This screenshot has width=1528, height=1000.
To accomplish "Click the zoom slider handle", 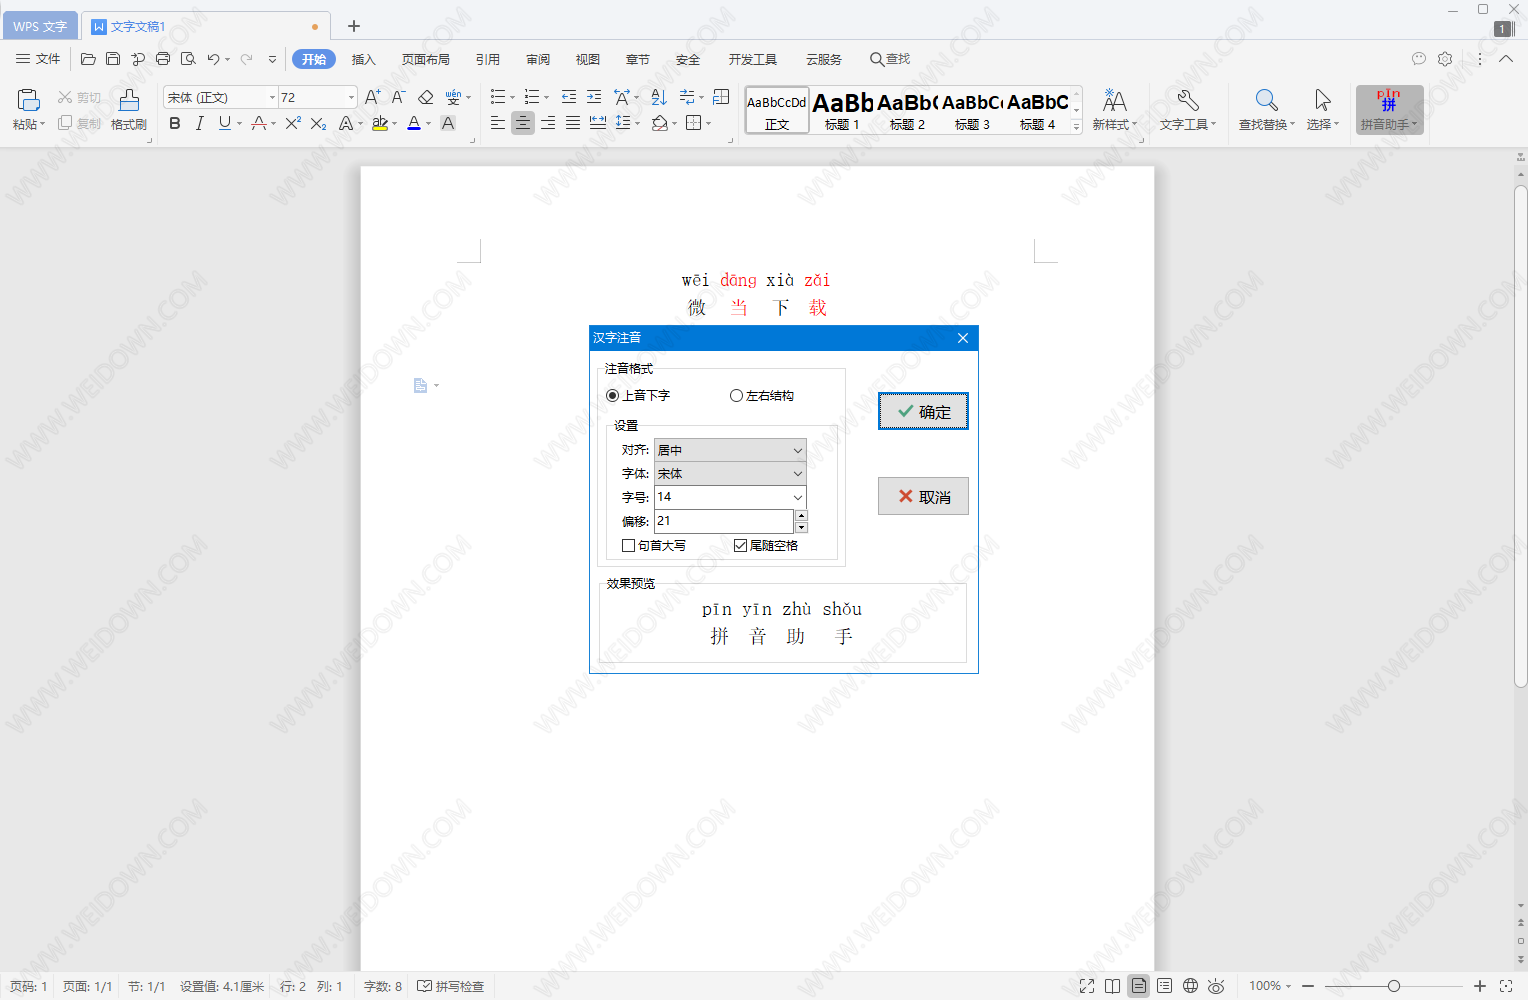I will [1394, 986].
